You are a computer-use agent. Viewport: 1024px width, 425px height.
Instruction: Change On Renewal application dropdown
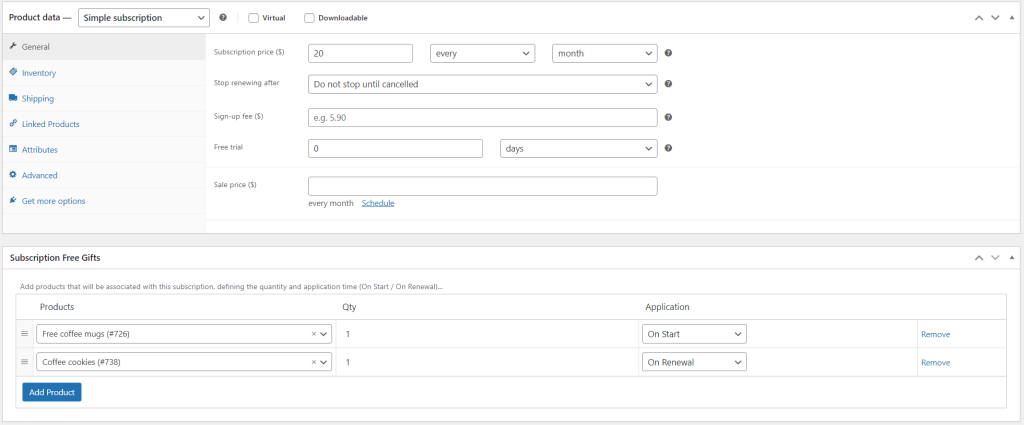click(694, 362)
